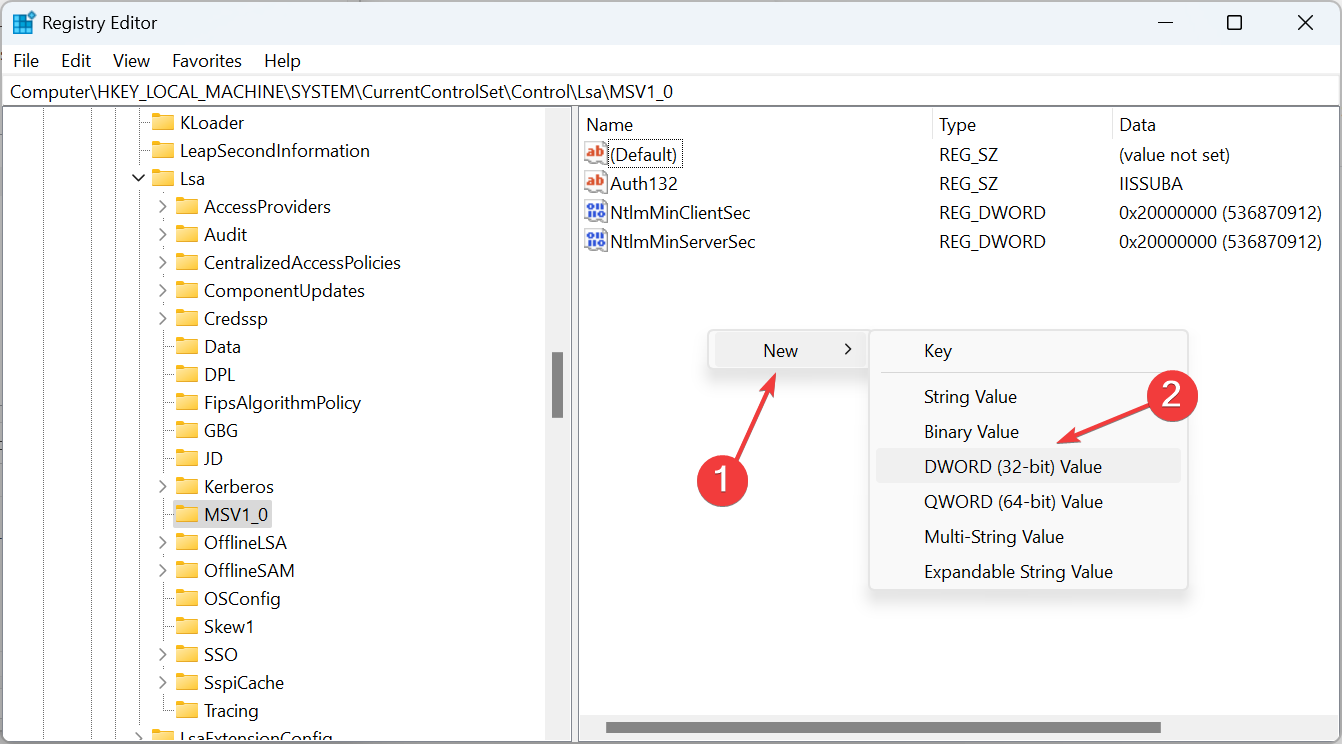The width and height of the screenshot is (1342, 744).
Task: Select the MSV1_0 folder icon
Action: [x=186, y=514]
